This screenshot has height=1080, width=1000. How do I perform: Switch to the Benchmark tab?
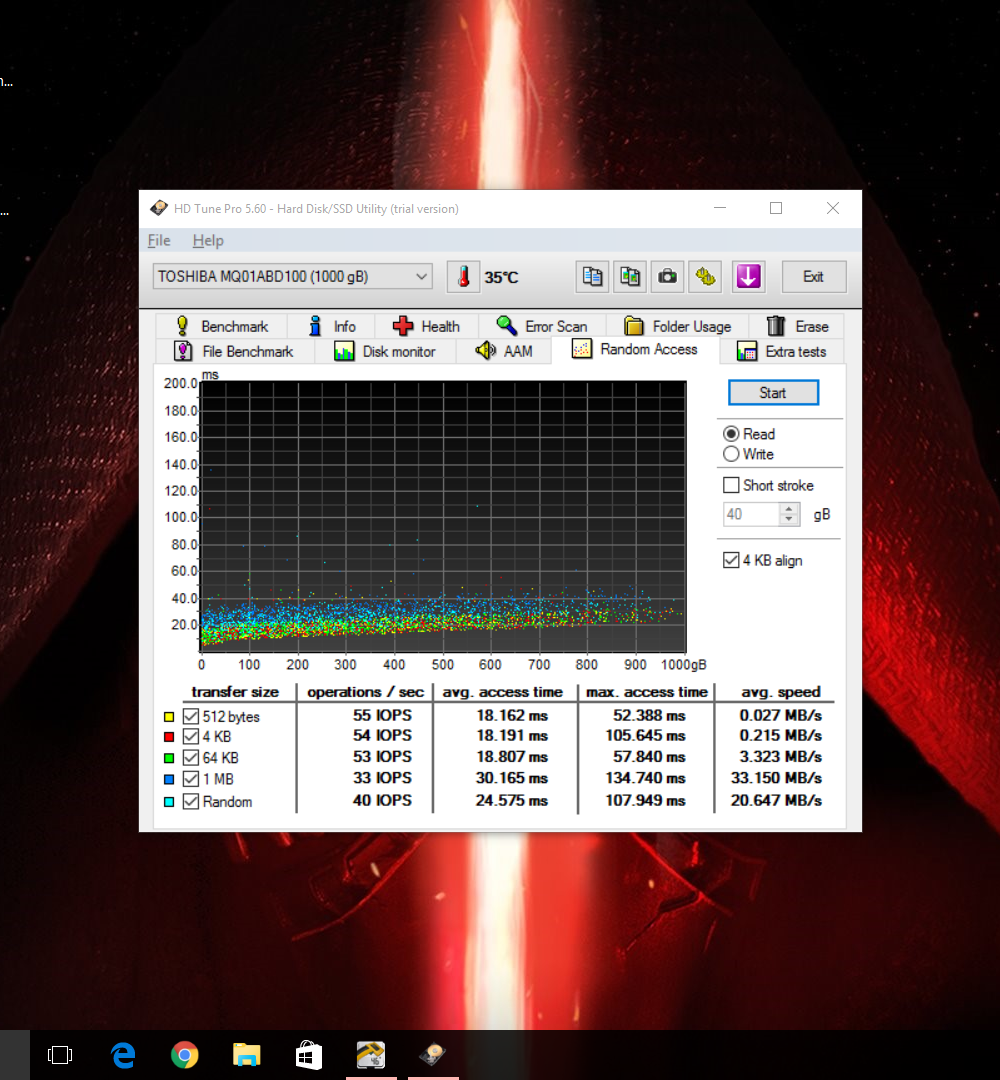222,326
